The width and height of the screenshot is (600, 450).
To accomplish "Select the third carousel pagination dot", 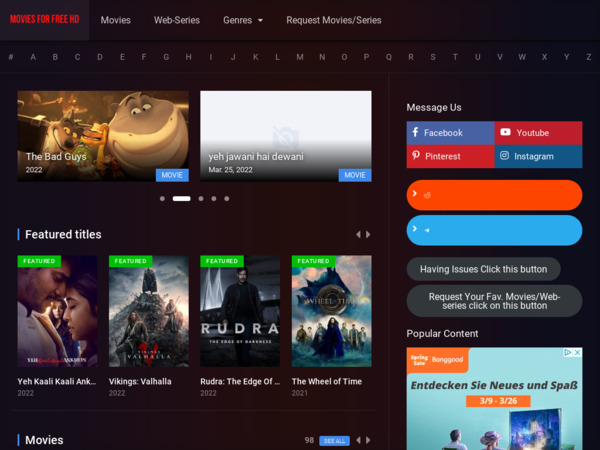I will 201,199.
